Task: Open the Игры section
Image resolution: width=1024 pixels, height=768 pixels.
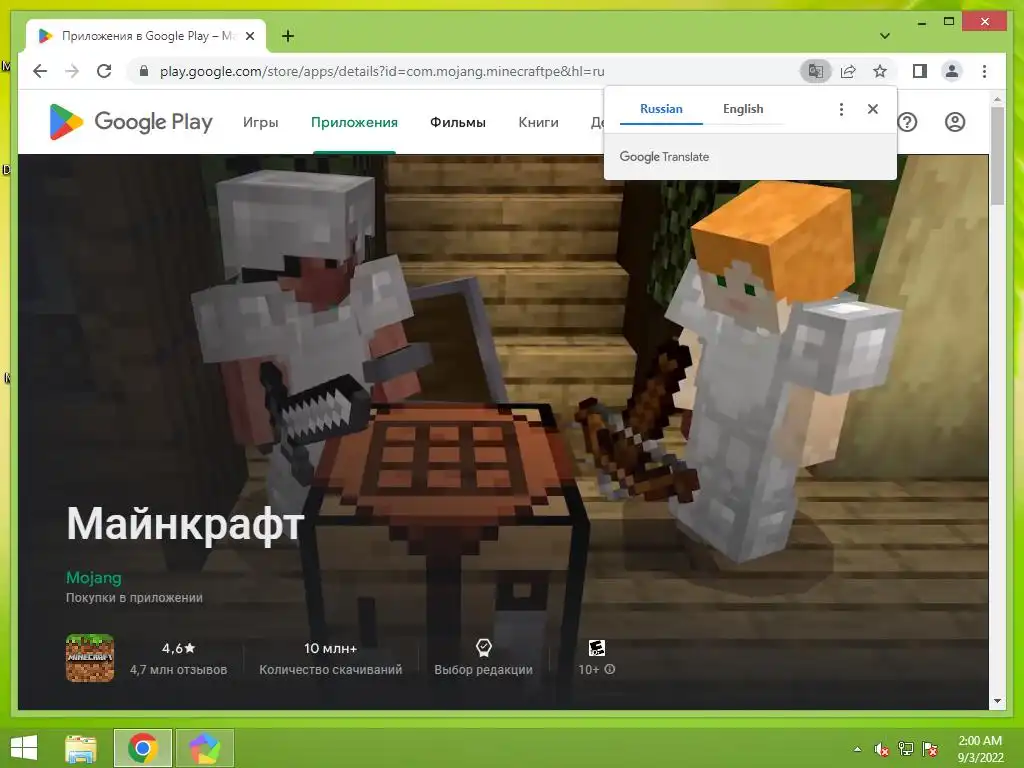Action: click(x=261, y=122)
